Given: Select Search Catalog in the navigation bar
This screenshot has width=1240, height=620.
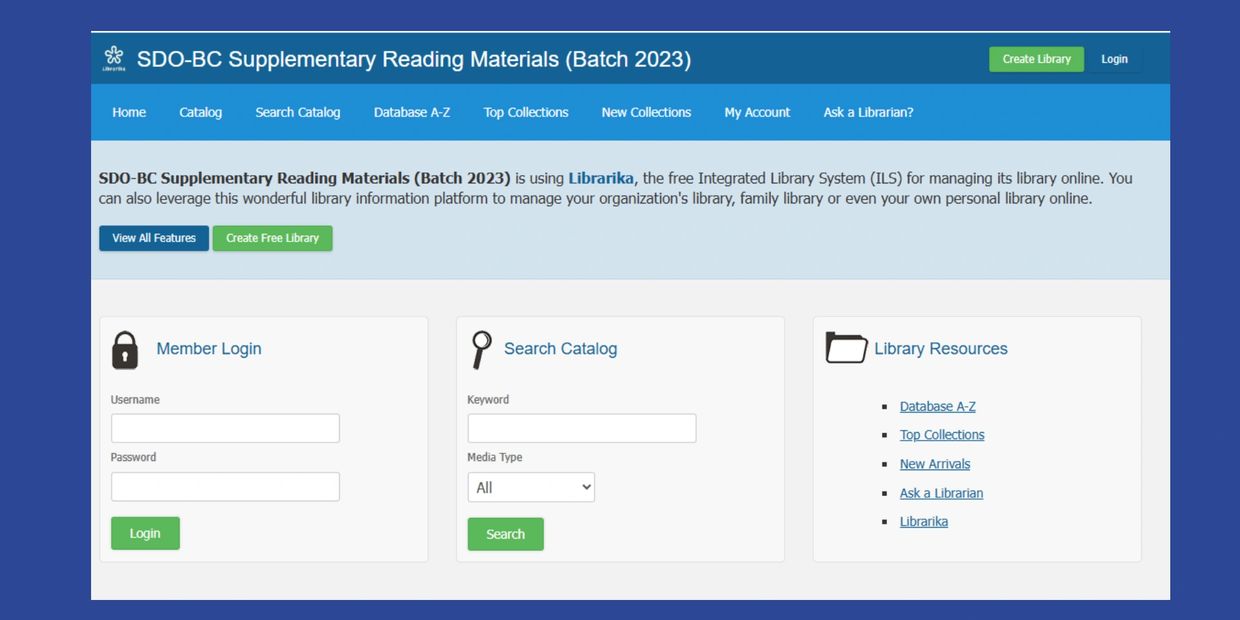Looking at the screenshot, I should click(x=297, y=112).
